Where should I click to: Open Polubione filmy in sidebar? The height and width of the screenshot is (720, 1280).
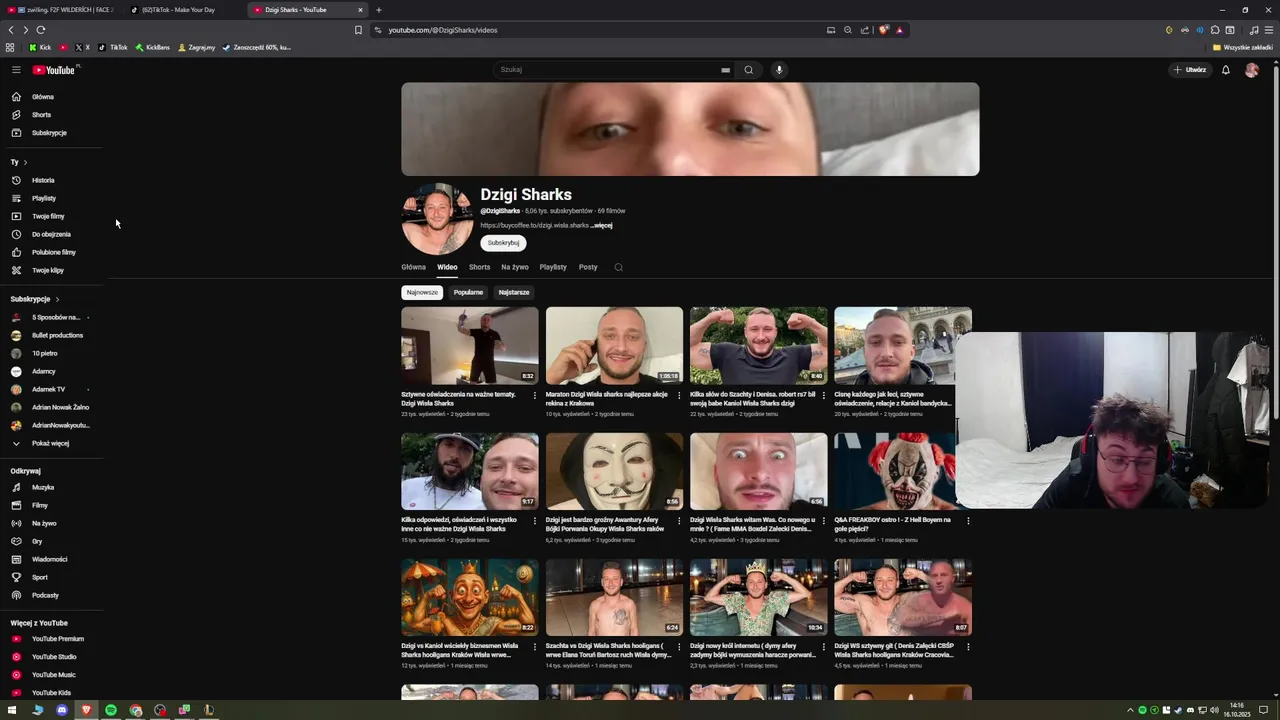53,252
